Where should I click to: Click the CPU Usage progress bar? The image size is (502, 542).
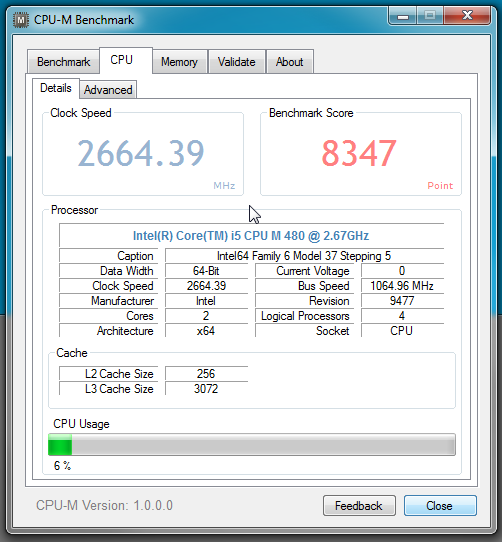pos(252,444)
